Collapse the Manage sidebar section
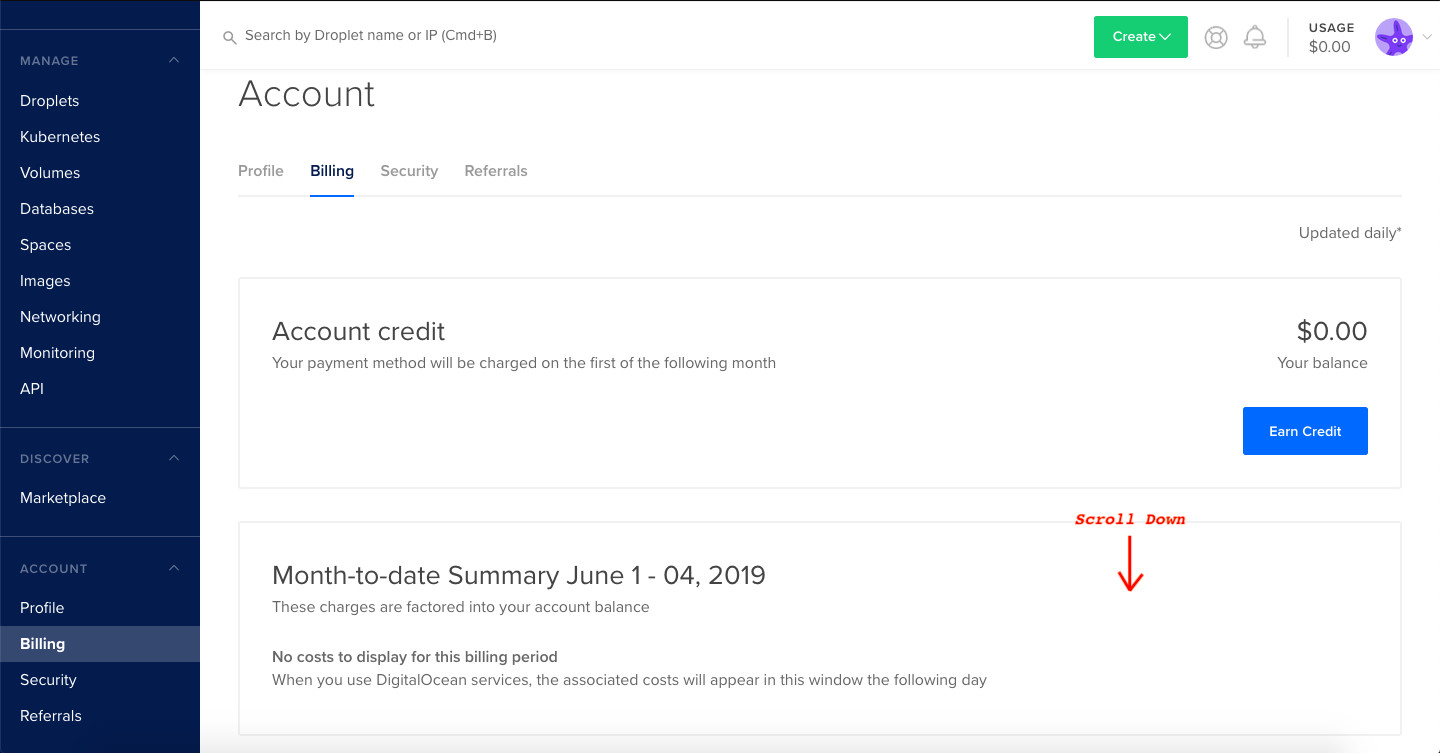This screenshot has width=1440, height=753. (x=174, y=60)
